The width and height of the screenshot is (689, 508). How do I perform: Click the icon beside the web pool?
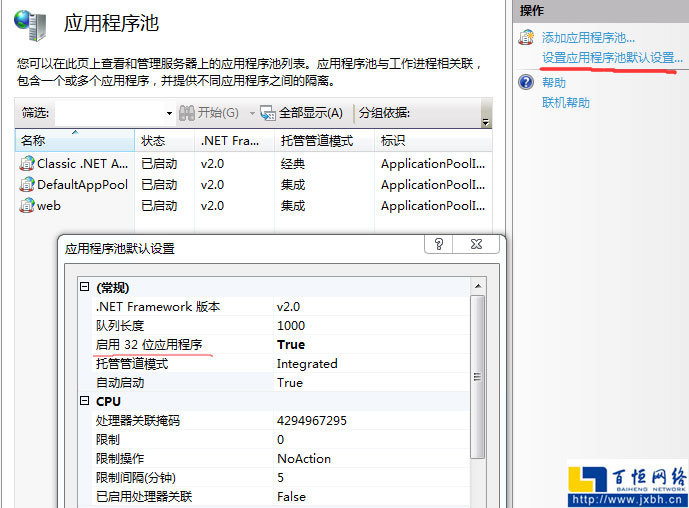27,205
